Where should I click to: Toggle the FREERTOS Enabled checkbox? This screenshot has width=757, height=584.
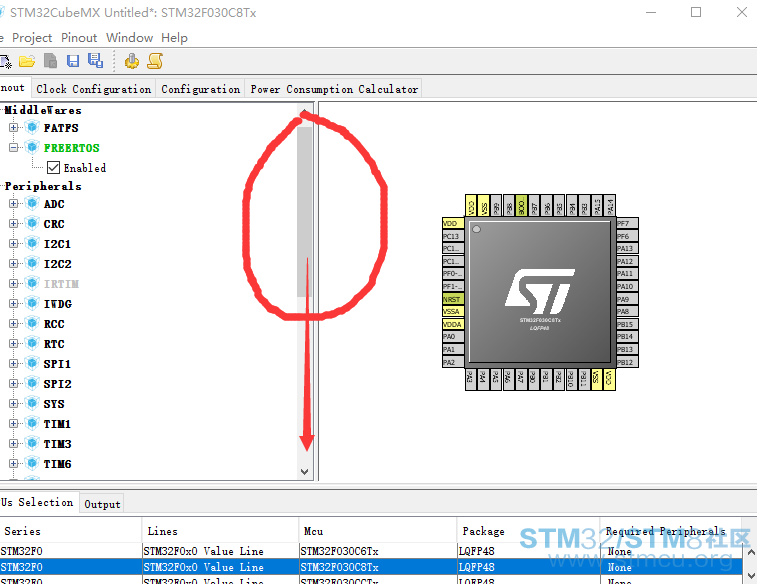point(53,168)
